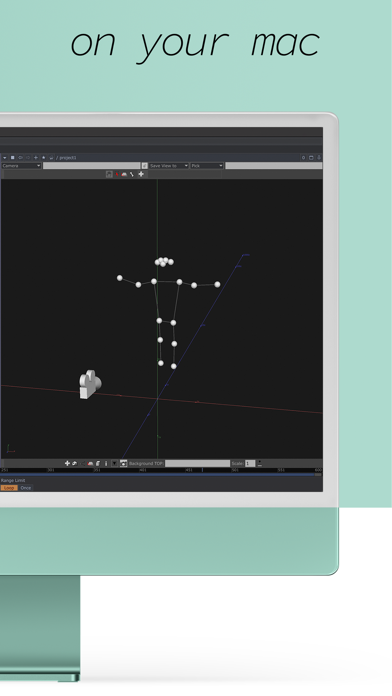
Task: Click the Scale value field
Action: 250,463
